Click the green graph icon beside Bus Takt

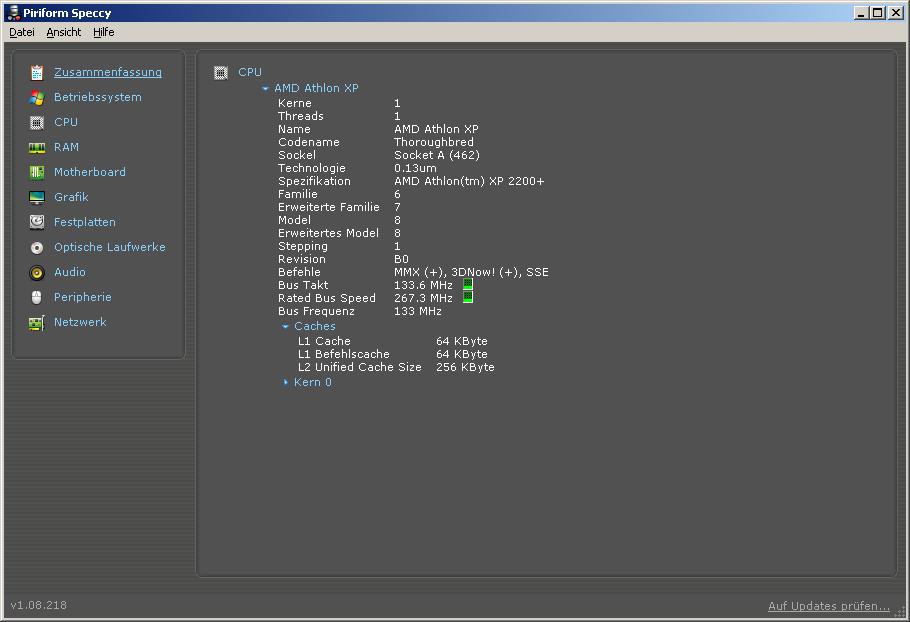point(468,284)
